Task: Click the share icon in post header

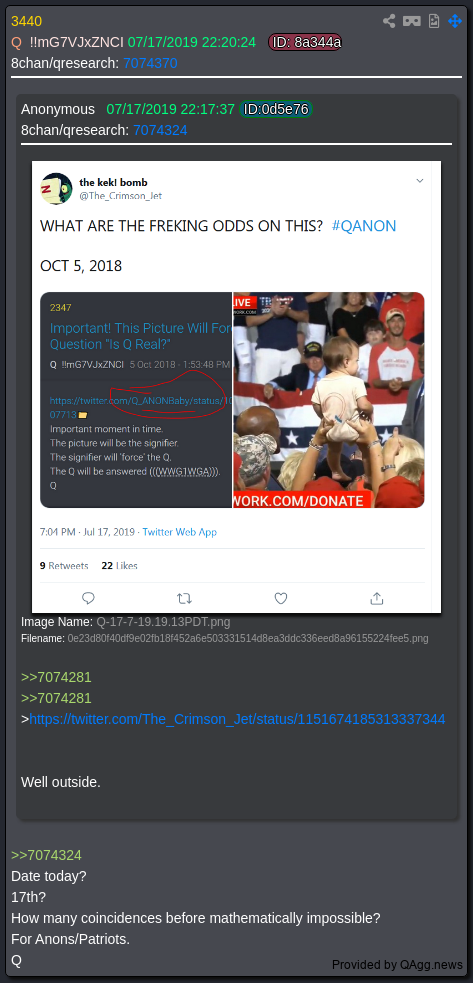Action: (x=390, y=21)
